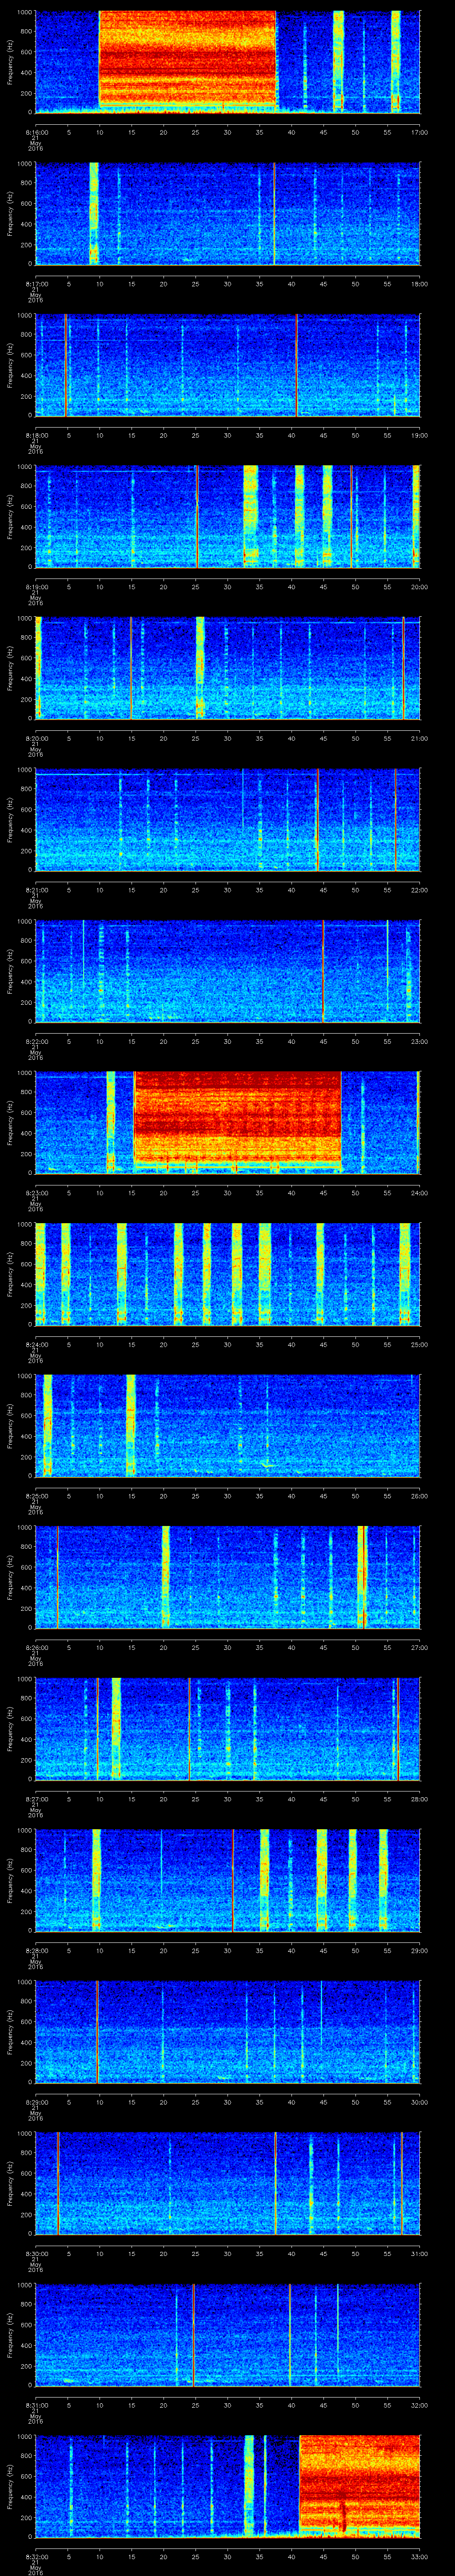Click the 26:00 end time label

click(420, 1496)
